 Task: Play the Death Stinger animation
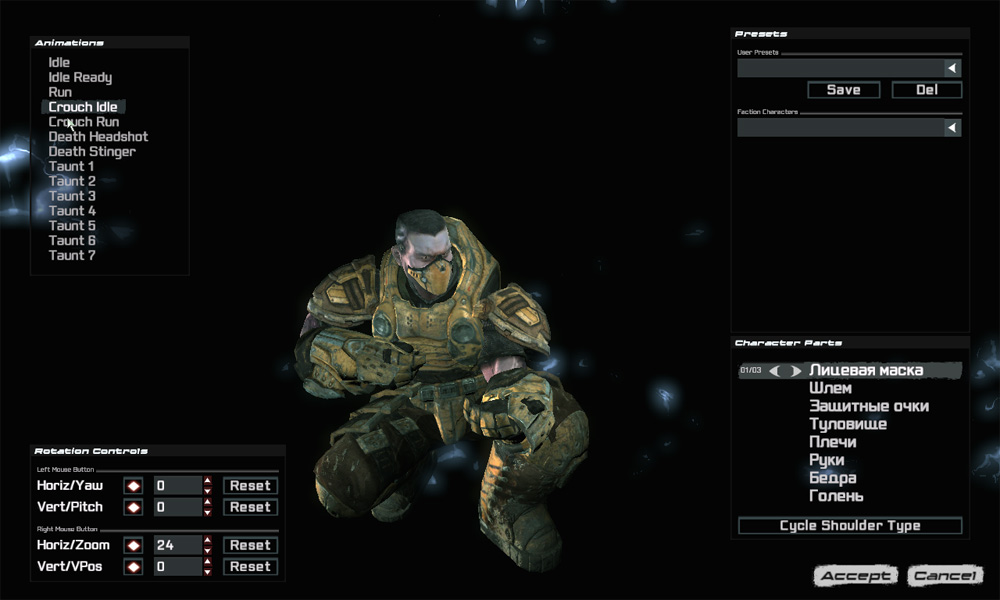(x=92, y=152)
